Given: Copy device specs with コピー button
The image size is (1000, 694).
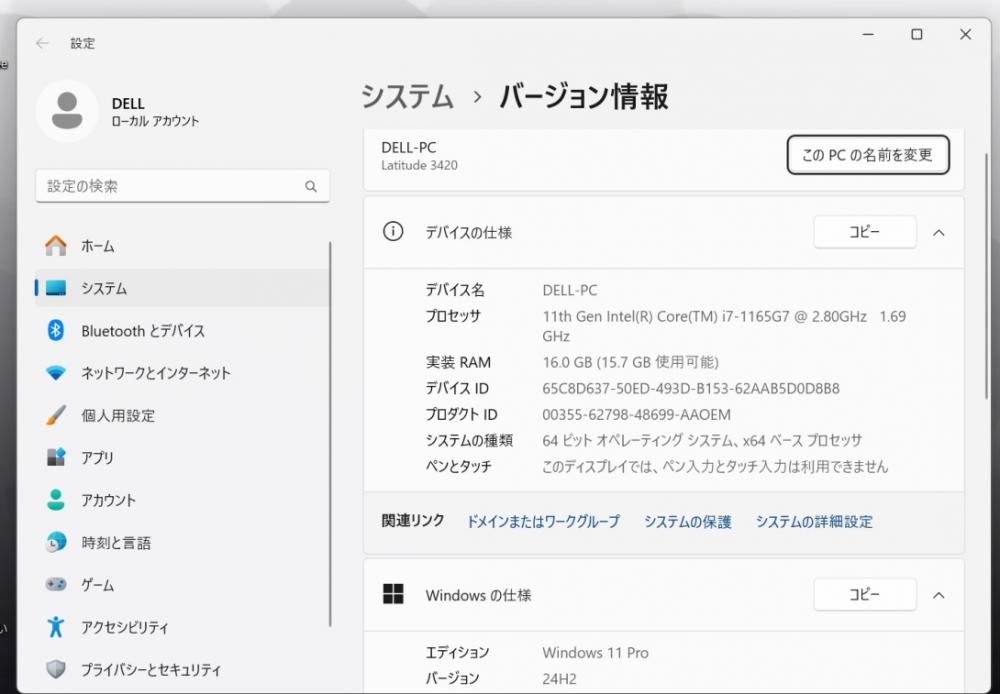Looking at the screenshot, I should point(865,232).
